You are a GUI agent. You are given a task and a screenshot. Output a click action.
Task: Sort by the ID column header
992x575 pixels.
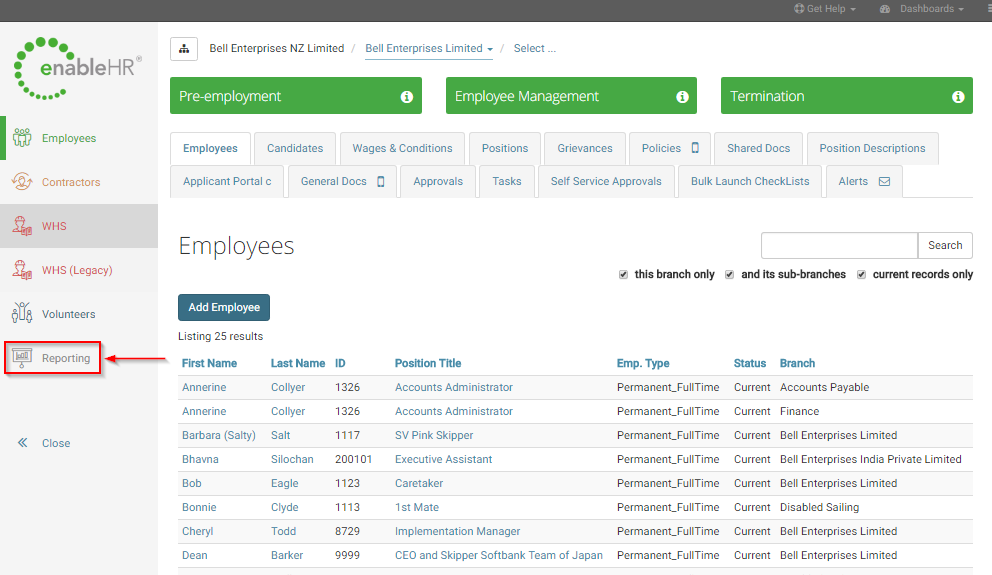tap(340, 364)
